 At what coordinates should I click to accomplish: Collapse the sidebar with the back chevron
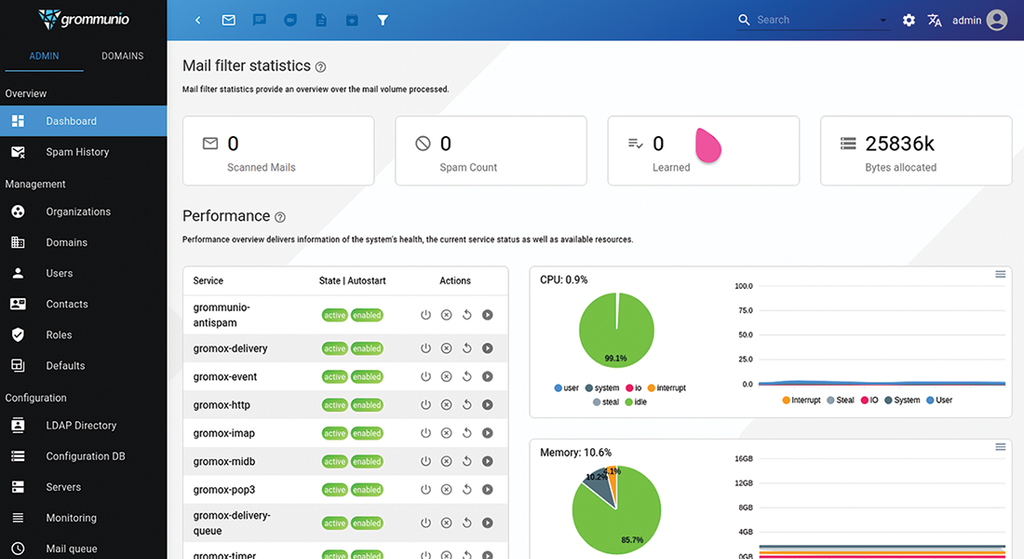[198, 20]
